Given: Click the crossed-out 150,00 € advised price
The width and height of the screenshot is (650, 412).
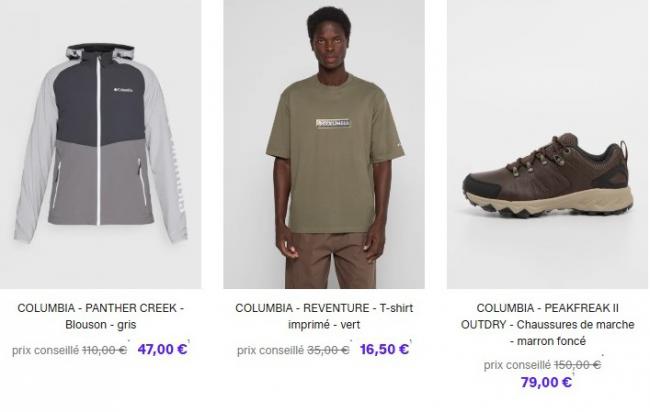Looking at the screenshot, I should [x=577, y=365].
